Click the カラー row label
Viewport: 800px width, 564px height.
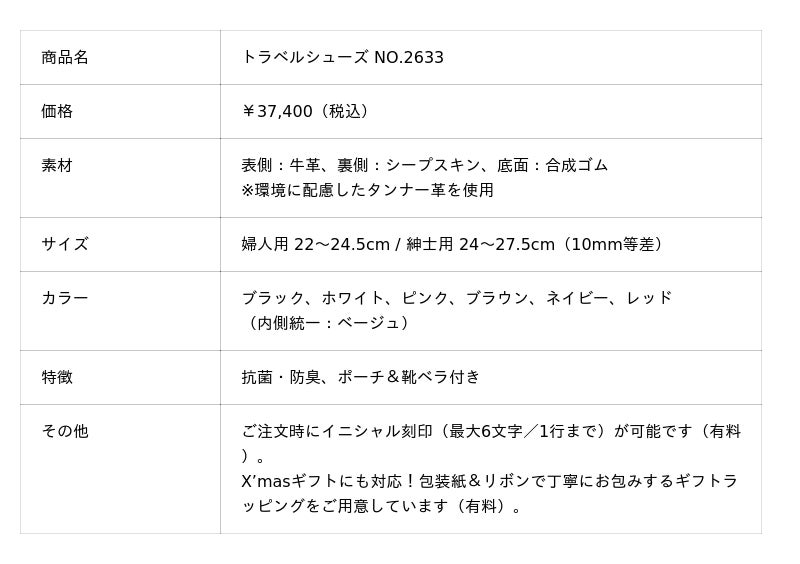pos(65,298)
